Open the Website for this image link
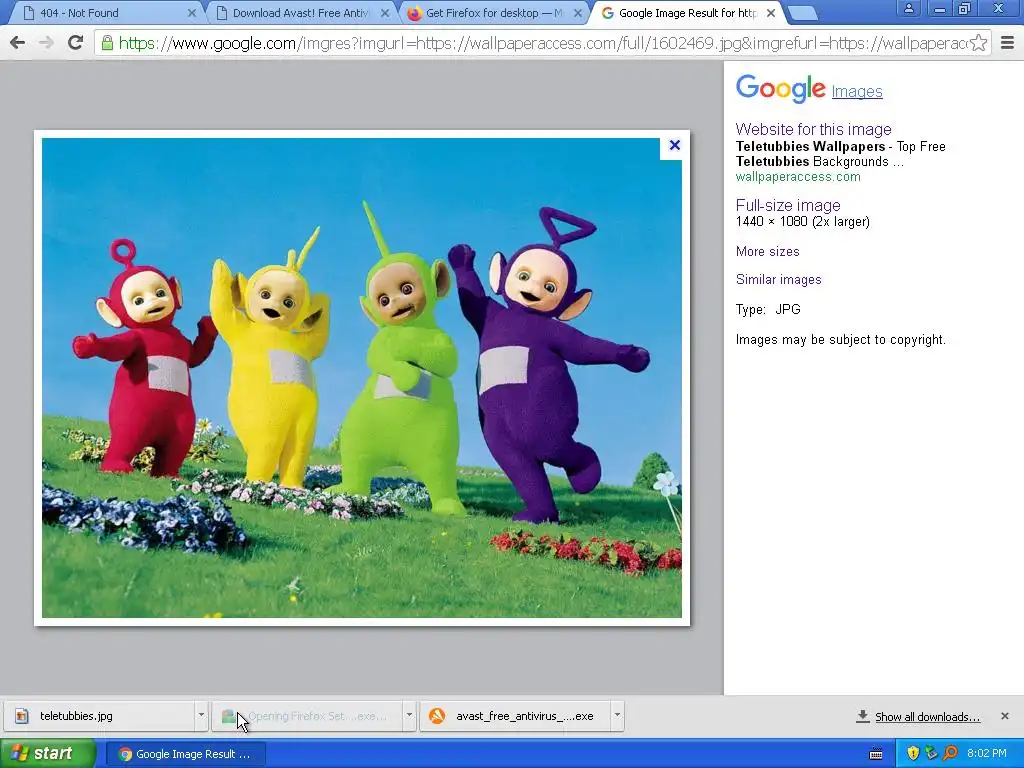 point(813,129)
